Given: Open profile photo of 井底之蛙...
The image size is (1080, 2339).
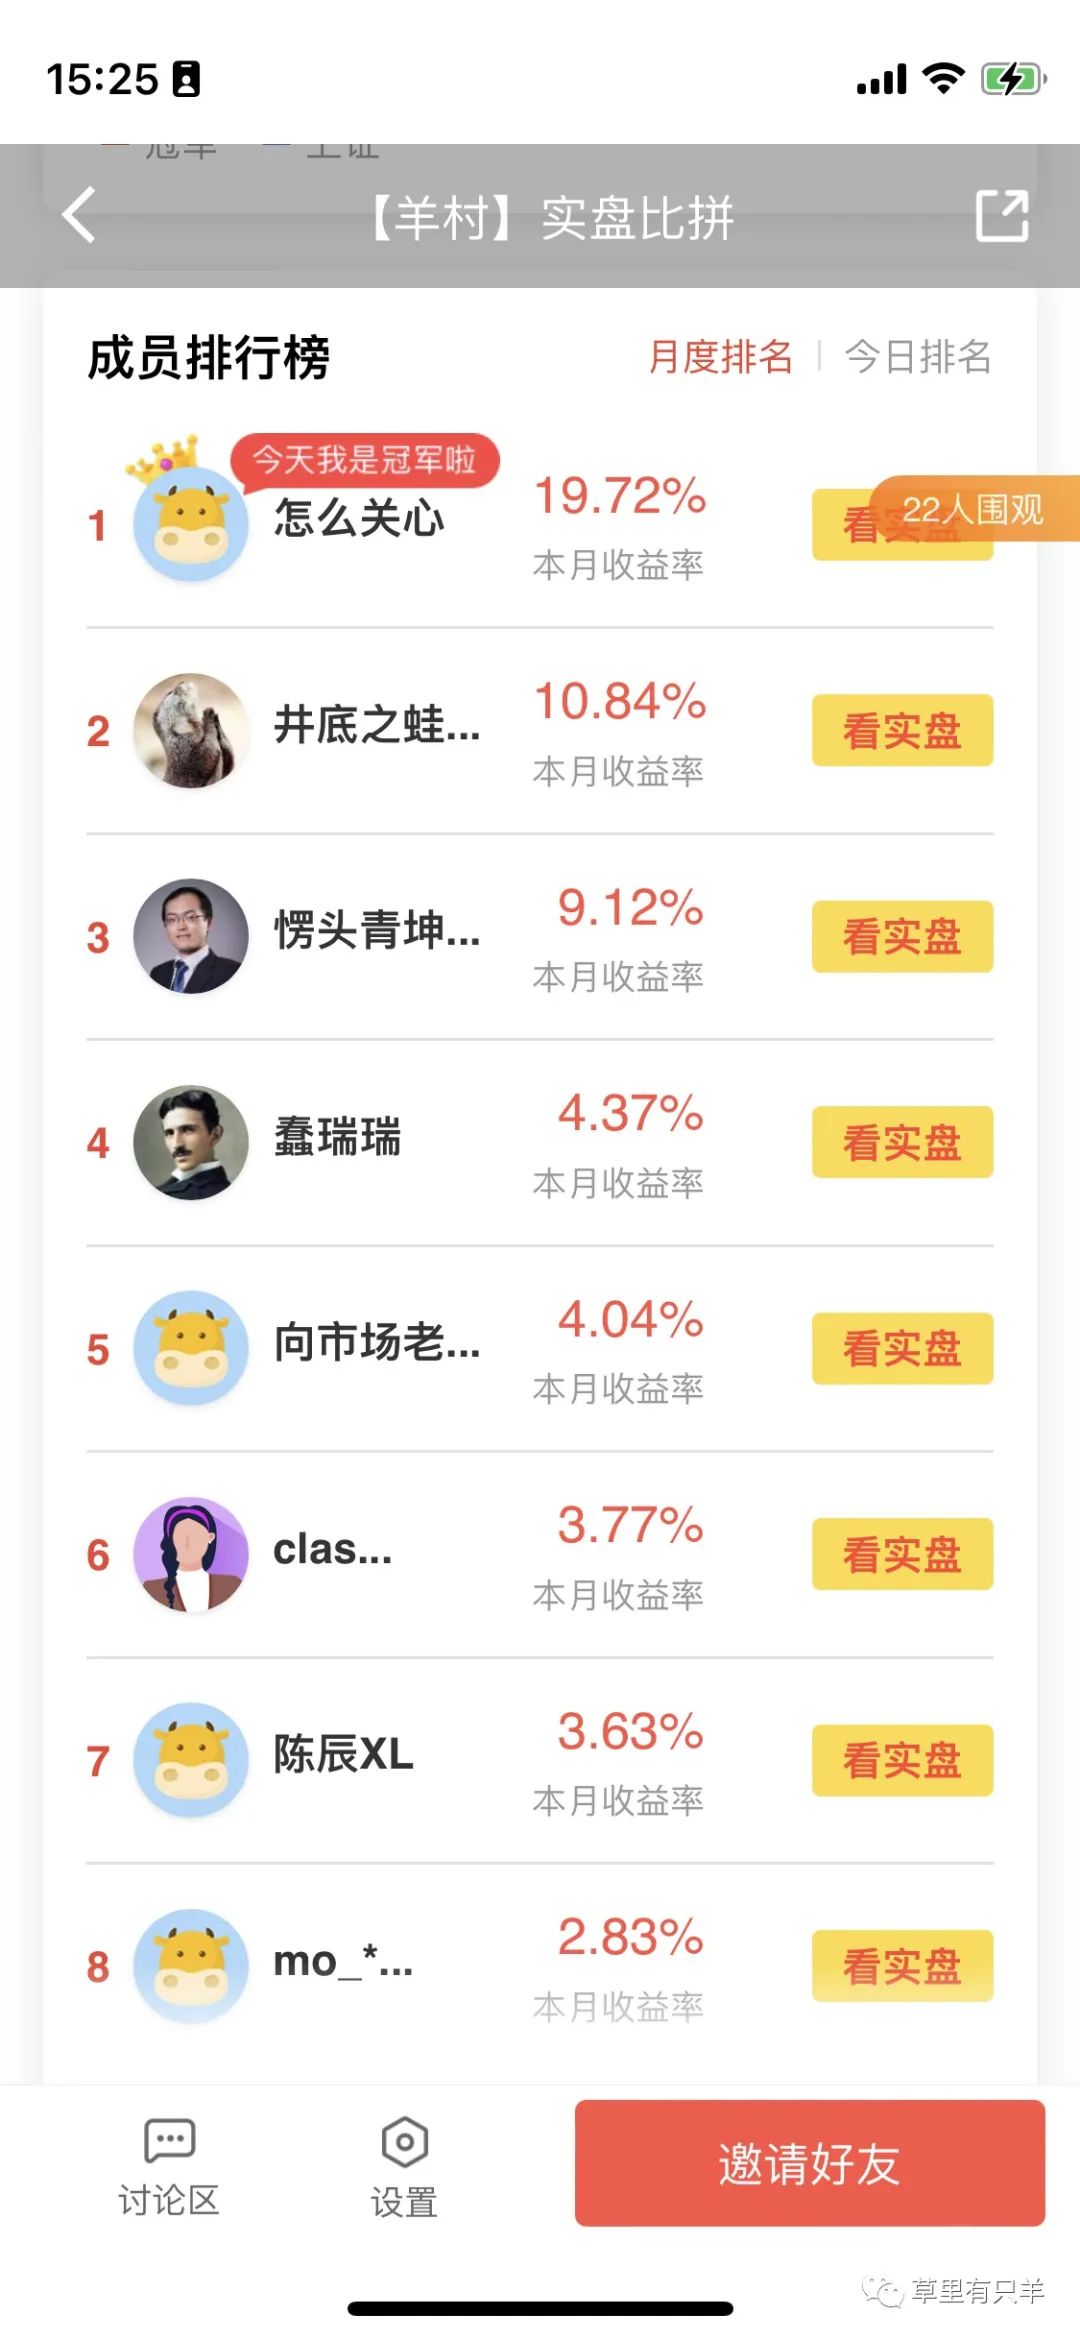Looking at the screenshot, I should pyautogui.click(x=190, y=730).
